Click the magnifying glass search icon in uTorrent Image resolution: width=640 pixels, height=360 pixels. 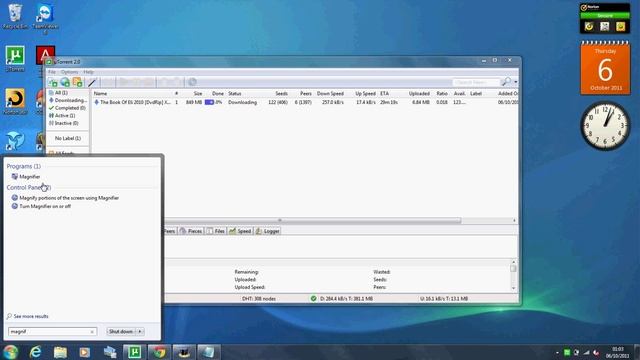506,82
